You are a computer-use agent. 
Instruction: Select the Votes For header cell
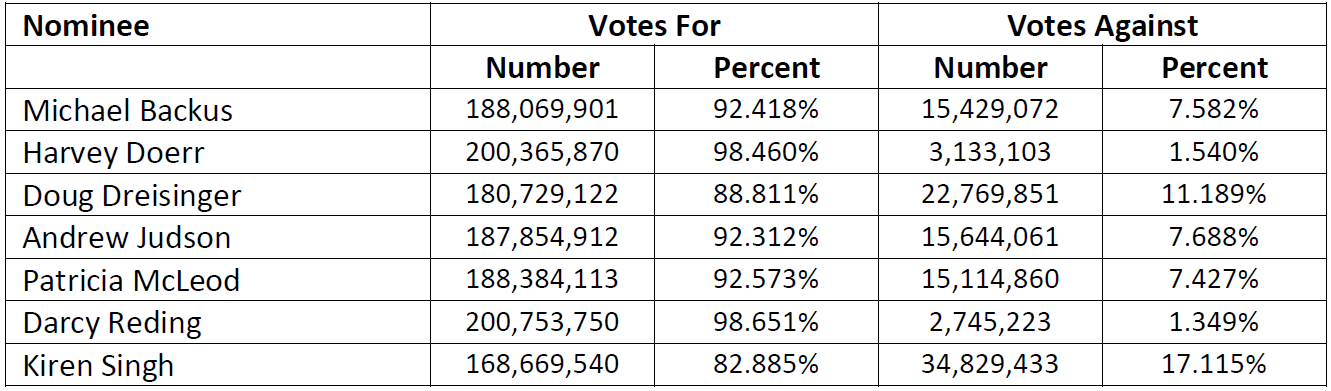[654, 26]
